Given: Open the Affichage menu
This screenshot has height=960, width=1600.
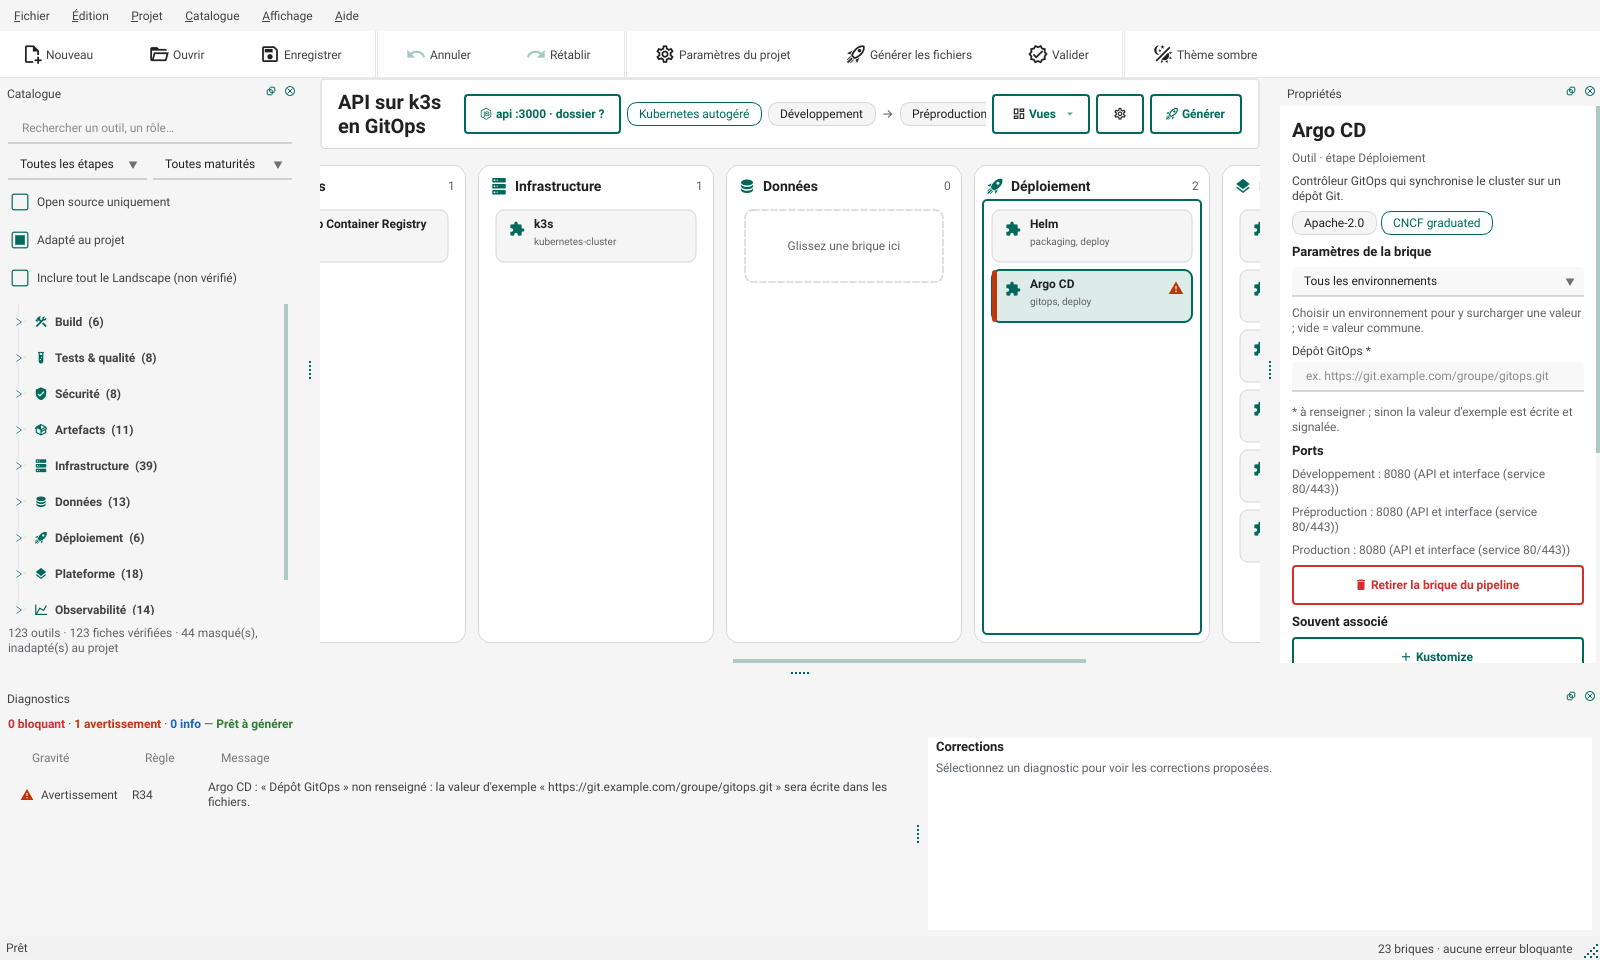Looking at the screenshot, I should pyautogui.click(x=287, y=16).
